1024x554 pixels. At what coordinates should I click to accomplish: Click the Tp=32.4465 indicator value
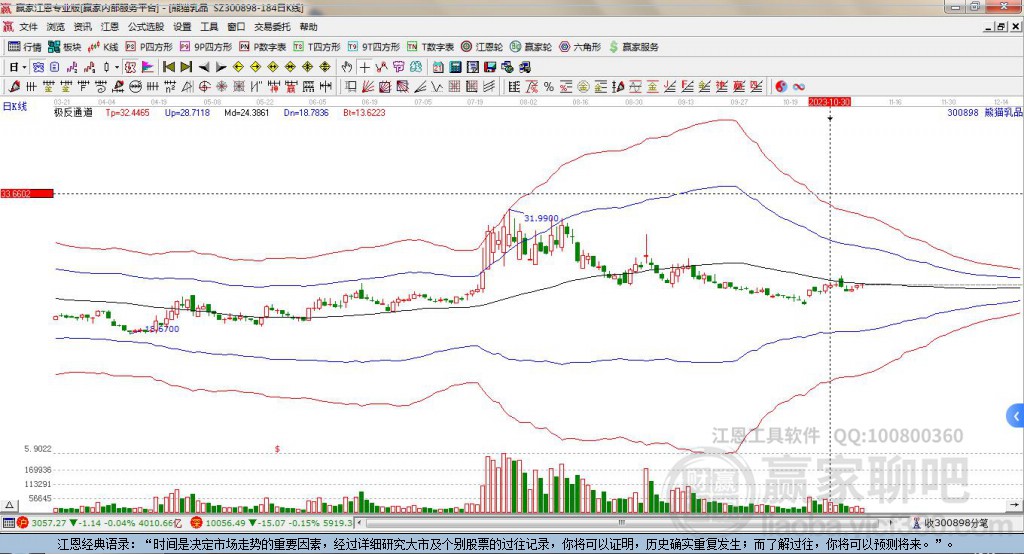pos(127,112)
